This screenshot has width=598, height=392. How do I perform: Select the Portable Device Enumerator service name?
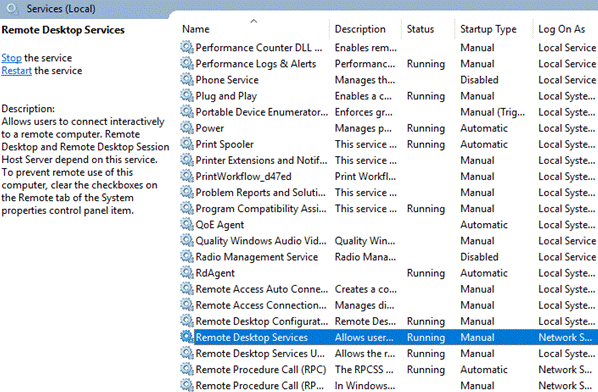(x=262, y=112)
